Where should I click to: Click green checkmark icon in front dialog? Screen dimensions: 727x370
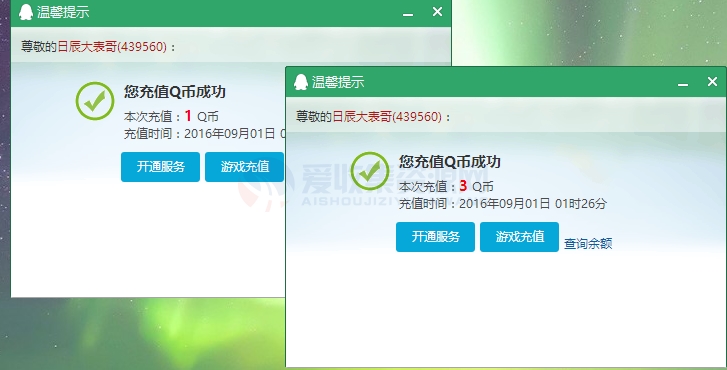pyautogui.click(x=370, y=171)
